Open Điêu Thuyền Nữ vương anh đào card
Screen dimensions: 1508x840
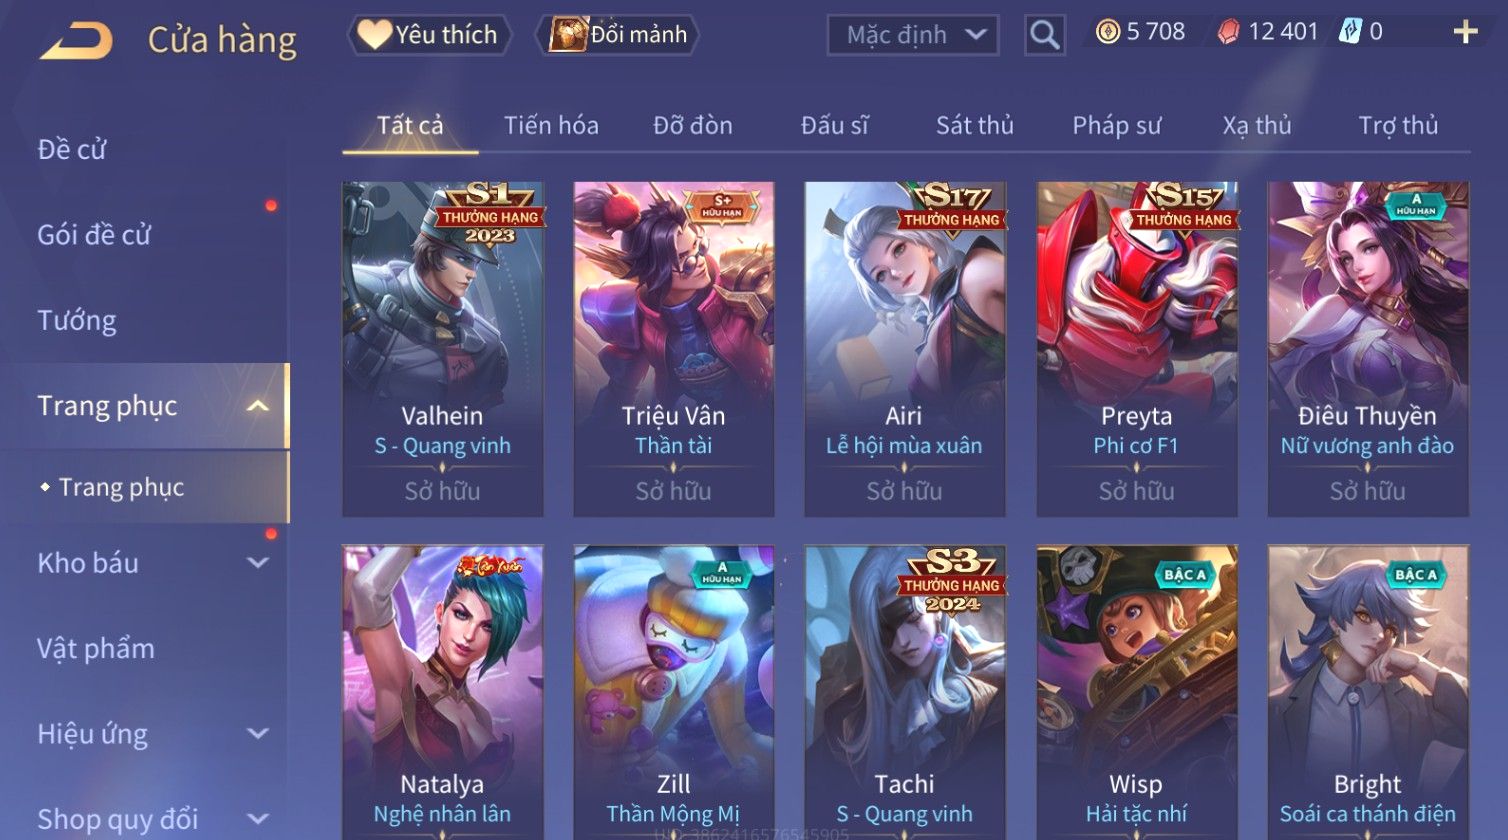1367,349
